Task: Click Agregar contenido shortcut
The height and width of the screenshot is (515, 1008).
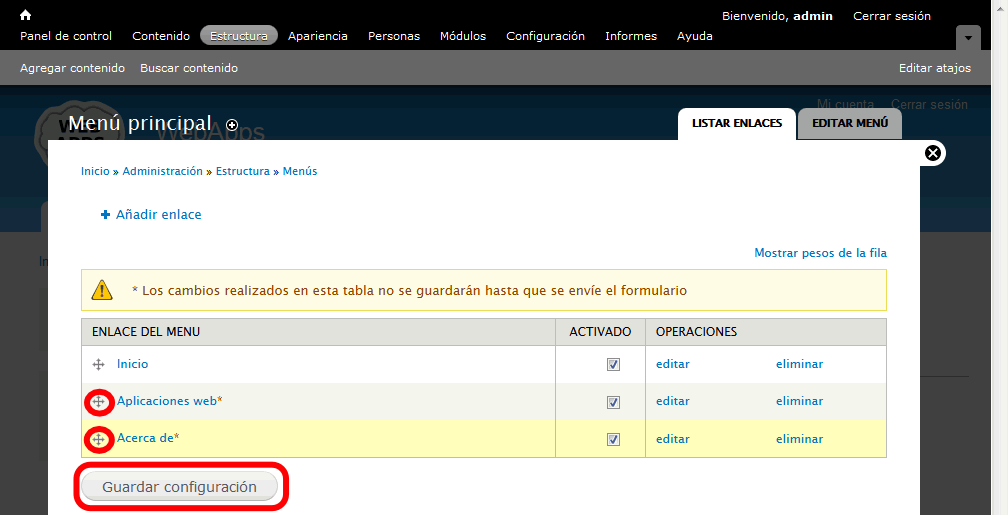Action: tap(72, 68)
